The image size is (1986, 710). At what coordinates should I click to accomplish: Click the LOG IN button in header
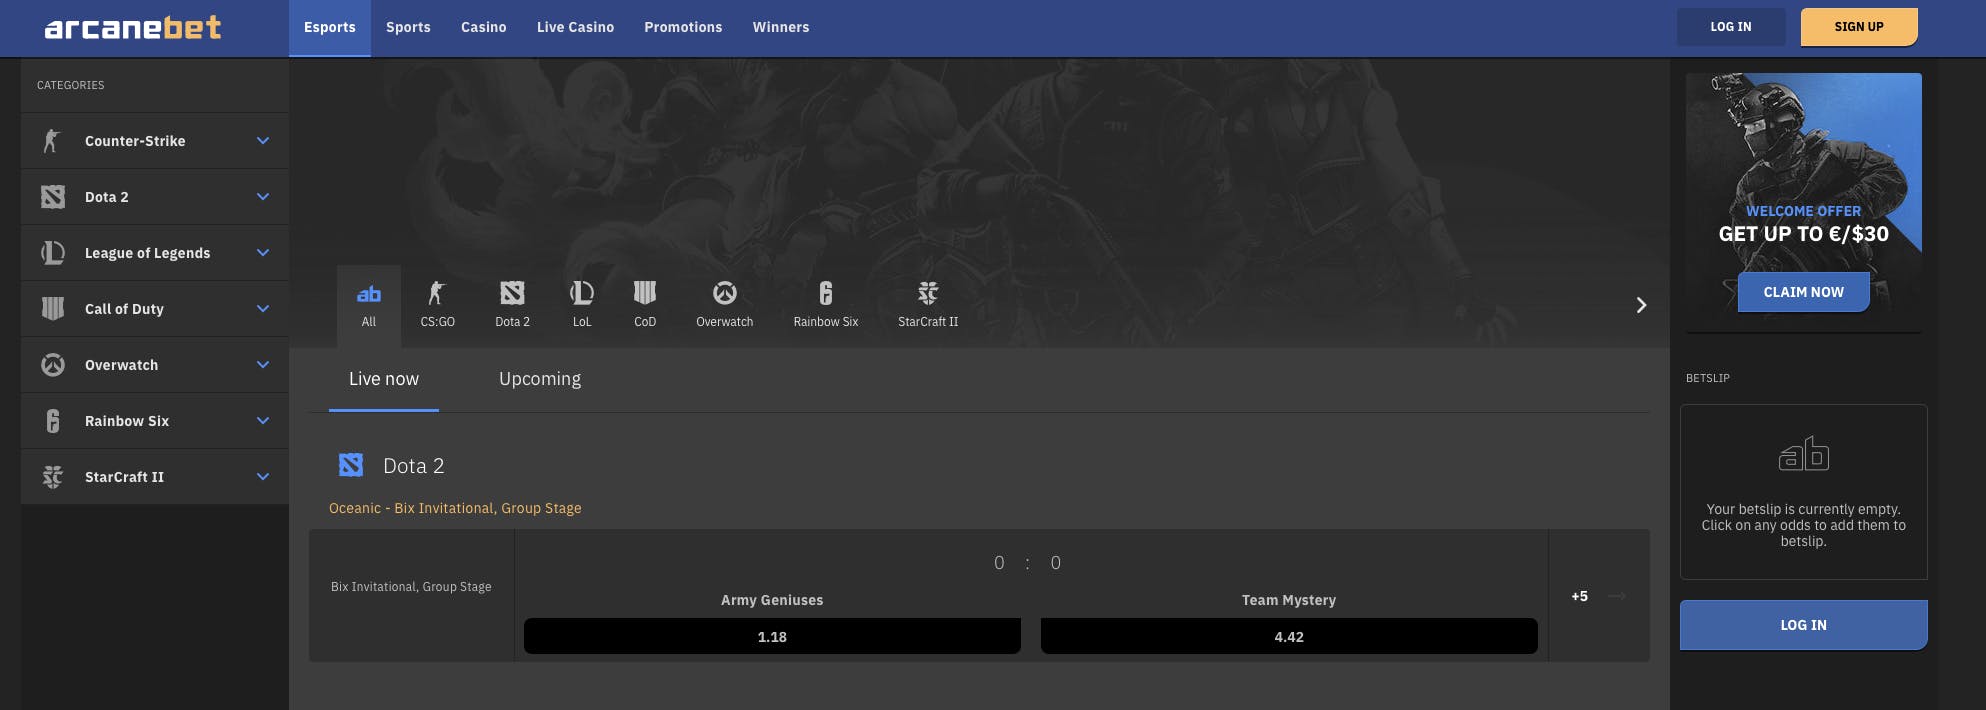pyautogui.click(x=1731, y=27)
